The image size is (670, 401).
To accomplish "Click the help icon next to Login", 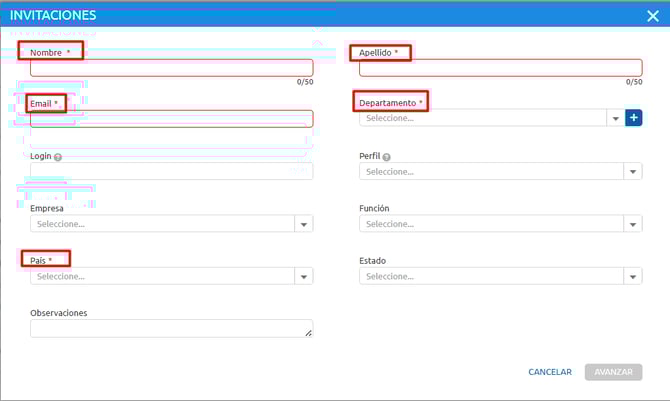I will tap(58, 157).
